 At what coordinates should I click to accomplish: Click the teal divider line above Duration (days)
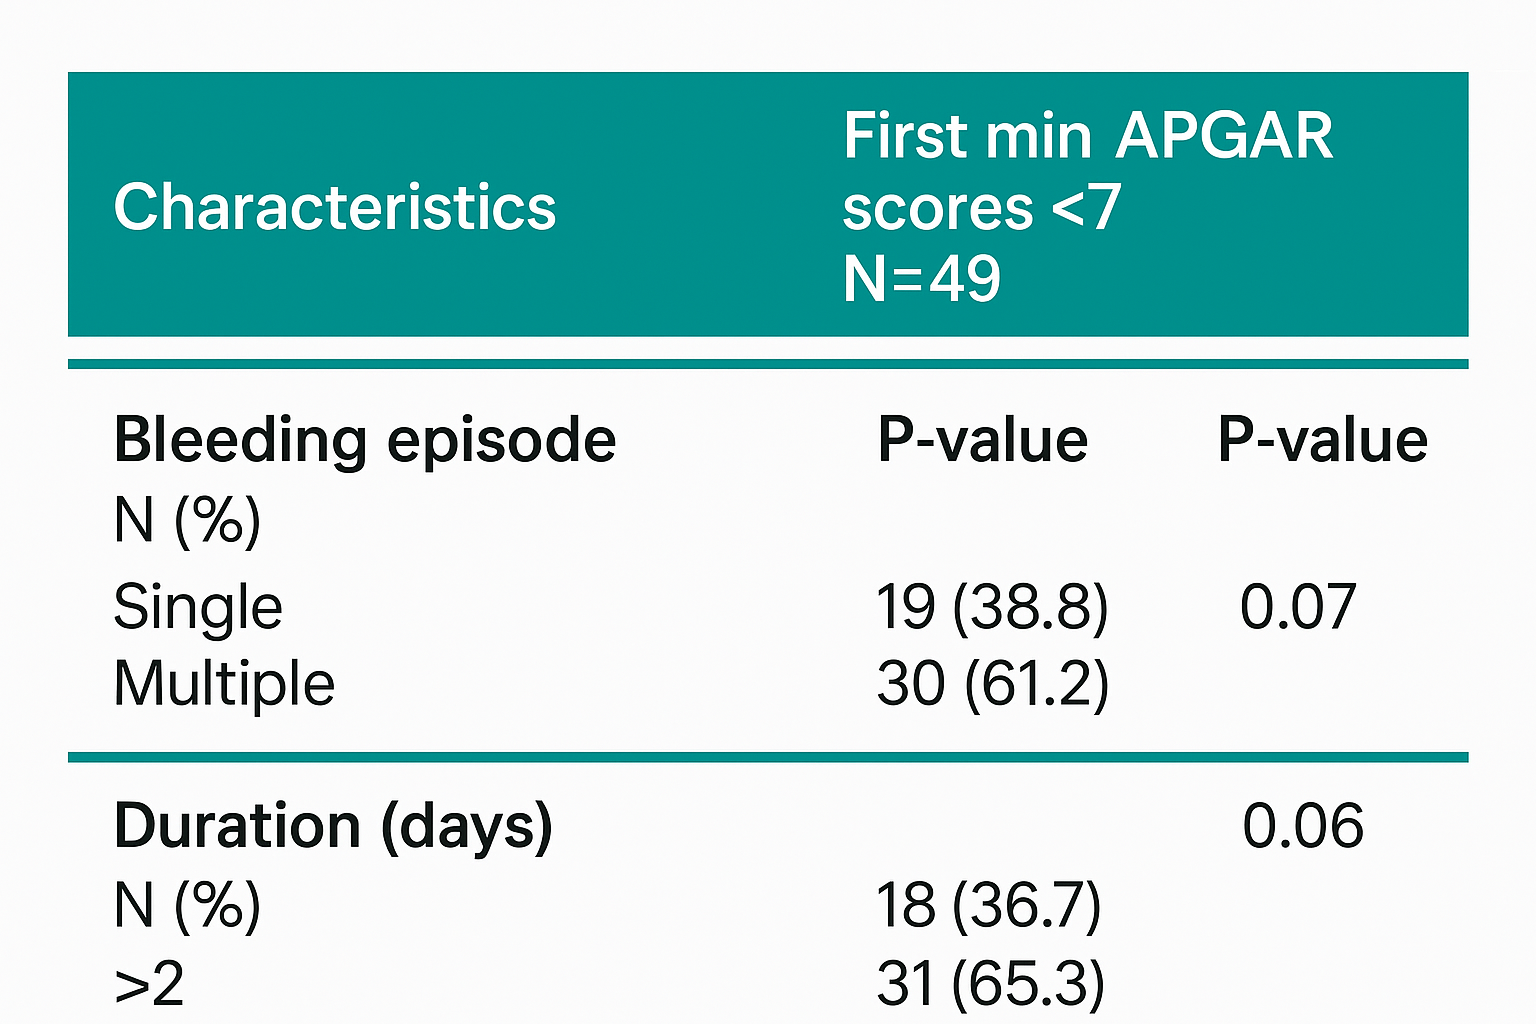point(768,757)
